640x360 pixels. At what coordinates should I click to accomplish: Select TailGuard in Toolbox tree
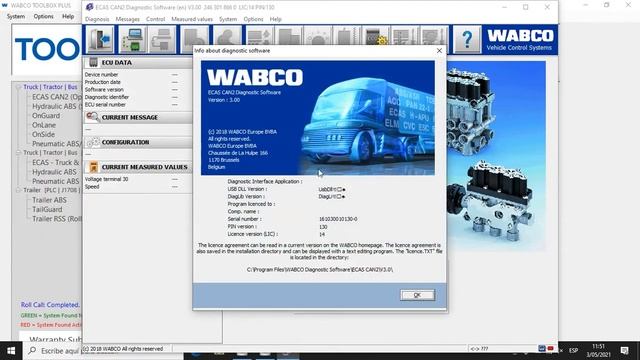(47, 209)
